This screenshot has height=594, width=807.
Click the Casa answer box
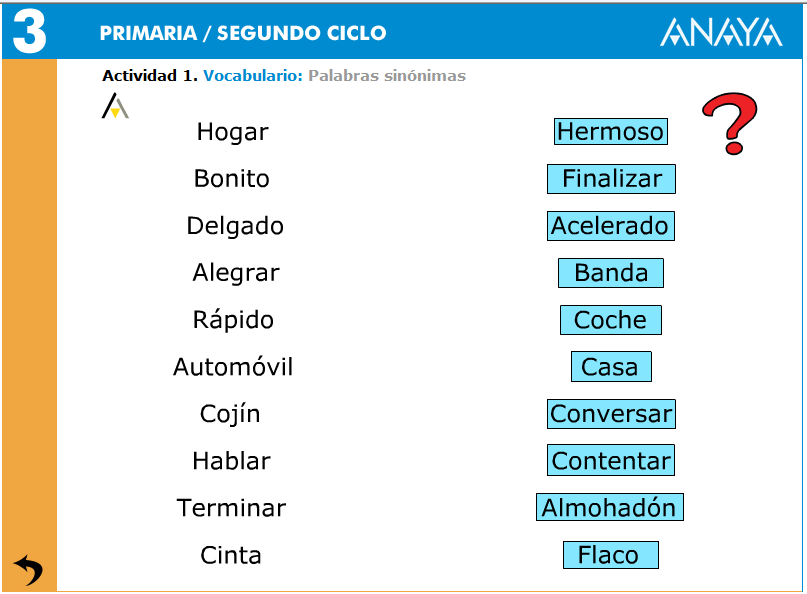610,366
